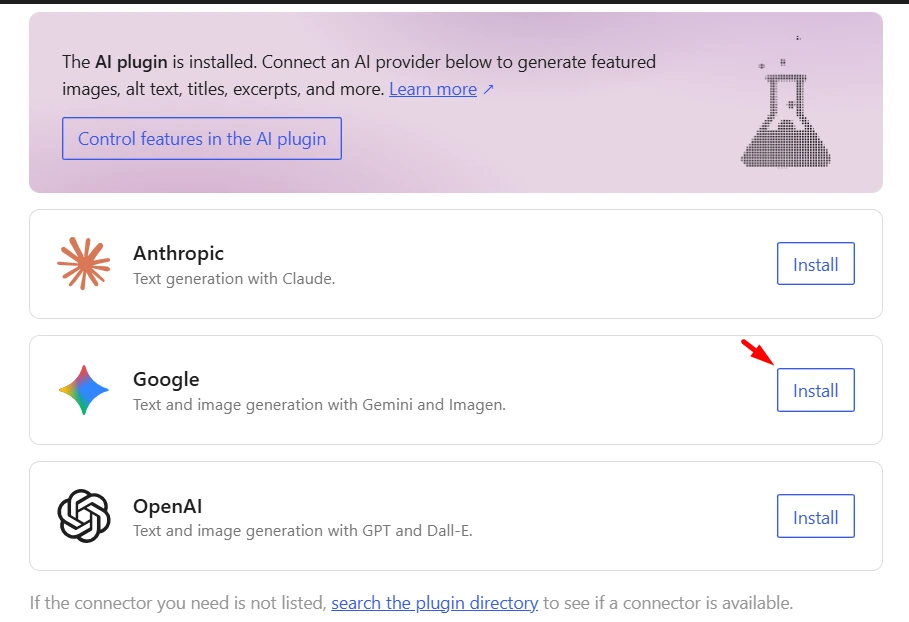The height and width of the screenshot is (622, 909).
Task: Click 'Text and image generation with Gemini and Imagen.'
Action: tap(319, 405)
